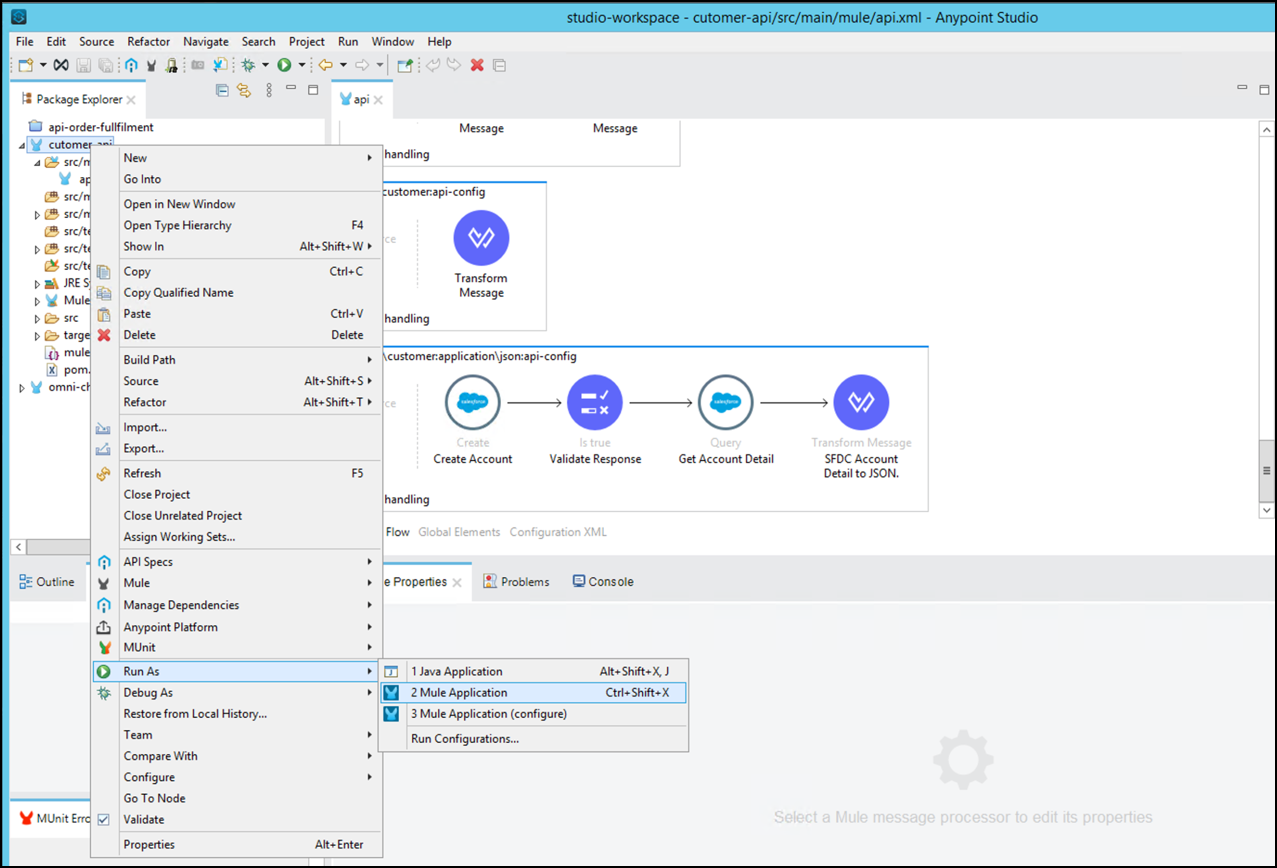Viewport: 1277px width, 868px height.
Task: Click the blue Exchange toolbar icon
Action: [x=131, y=65]
